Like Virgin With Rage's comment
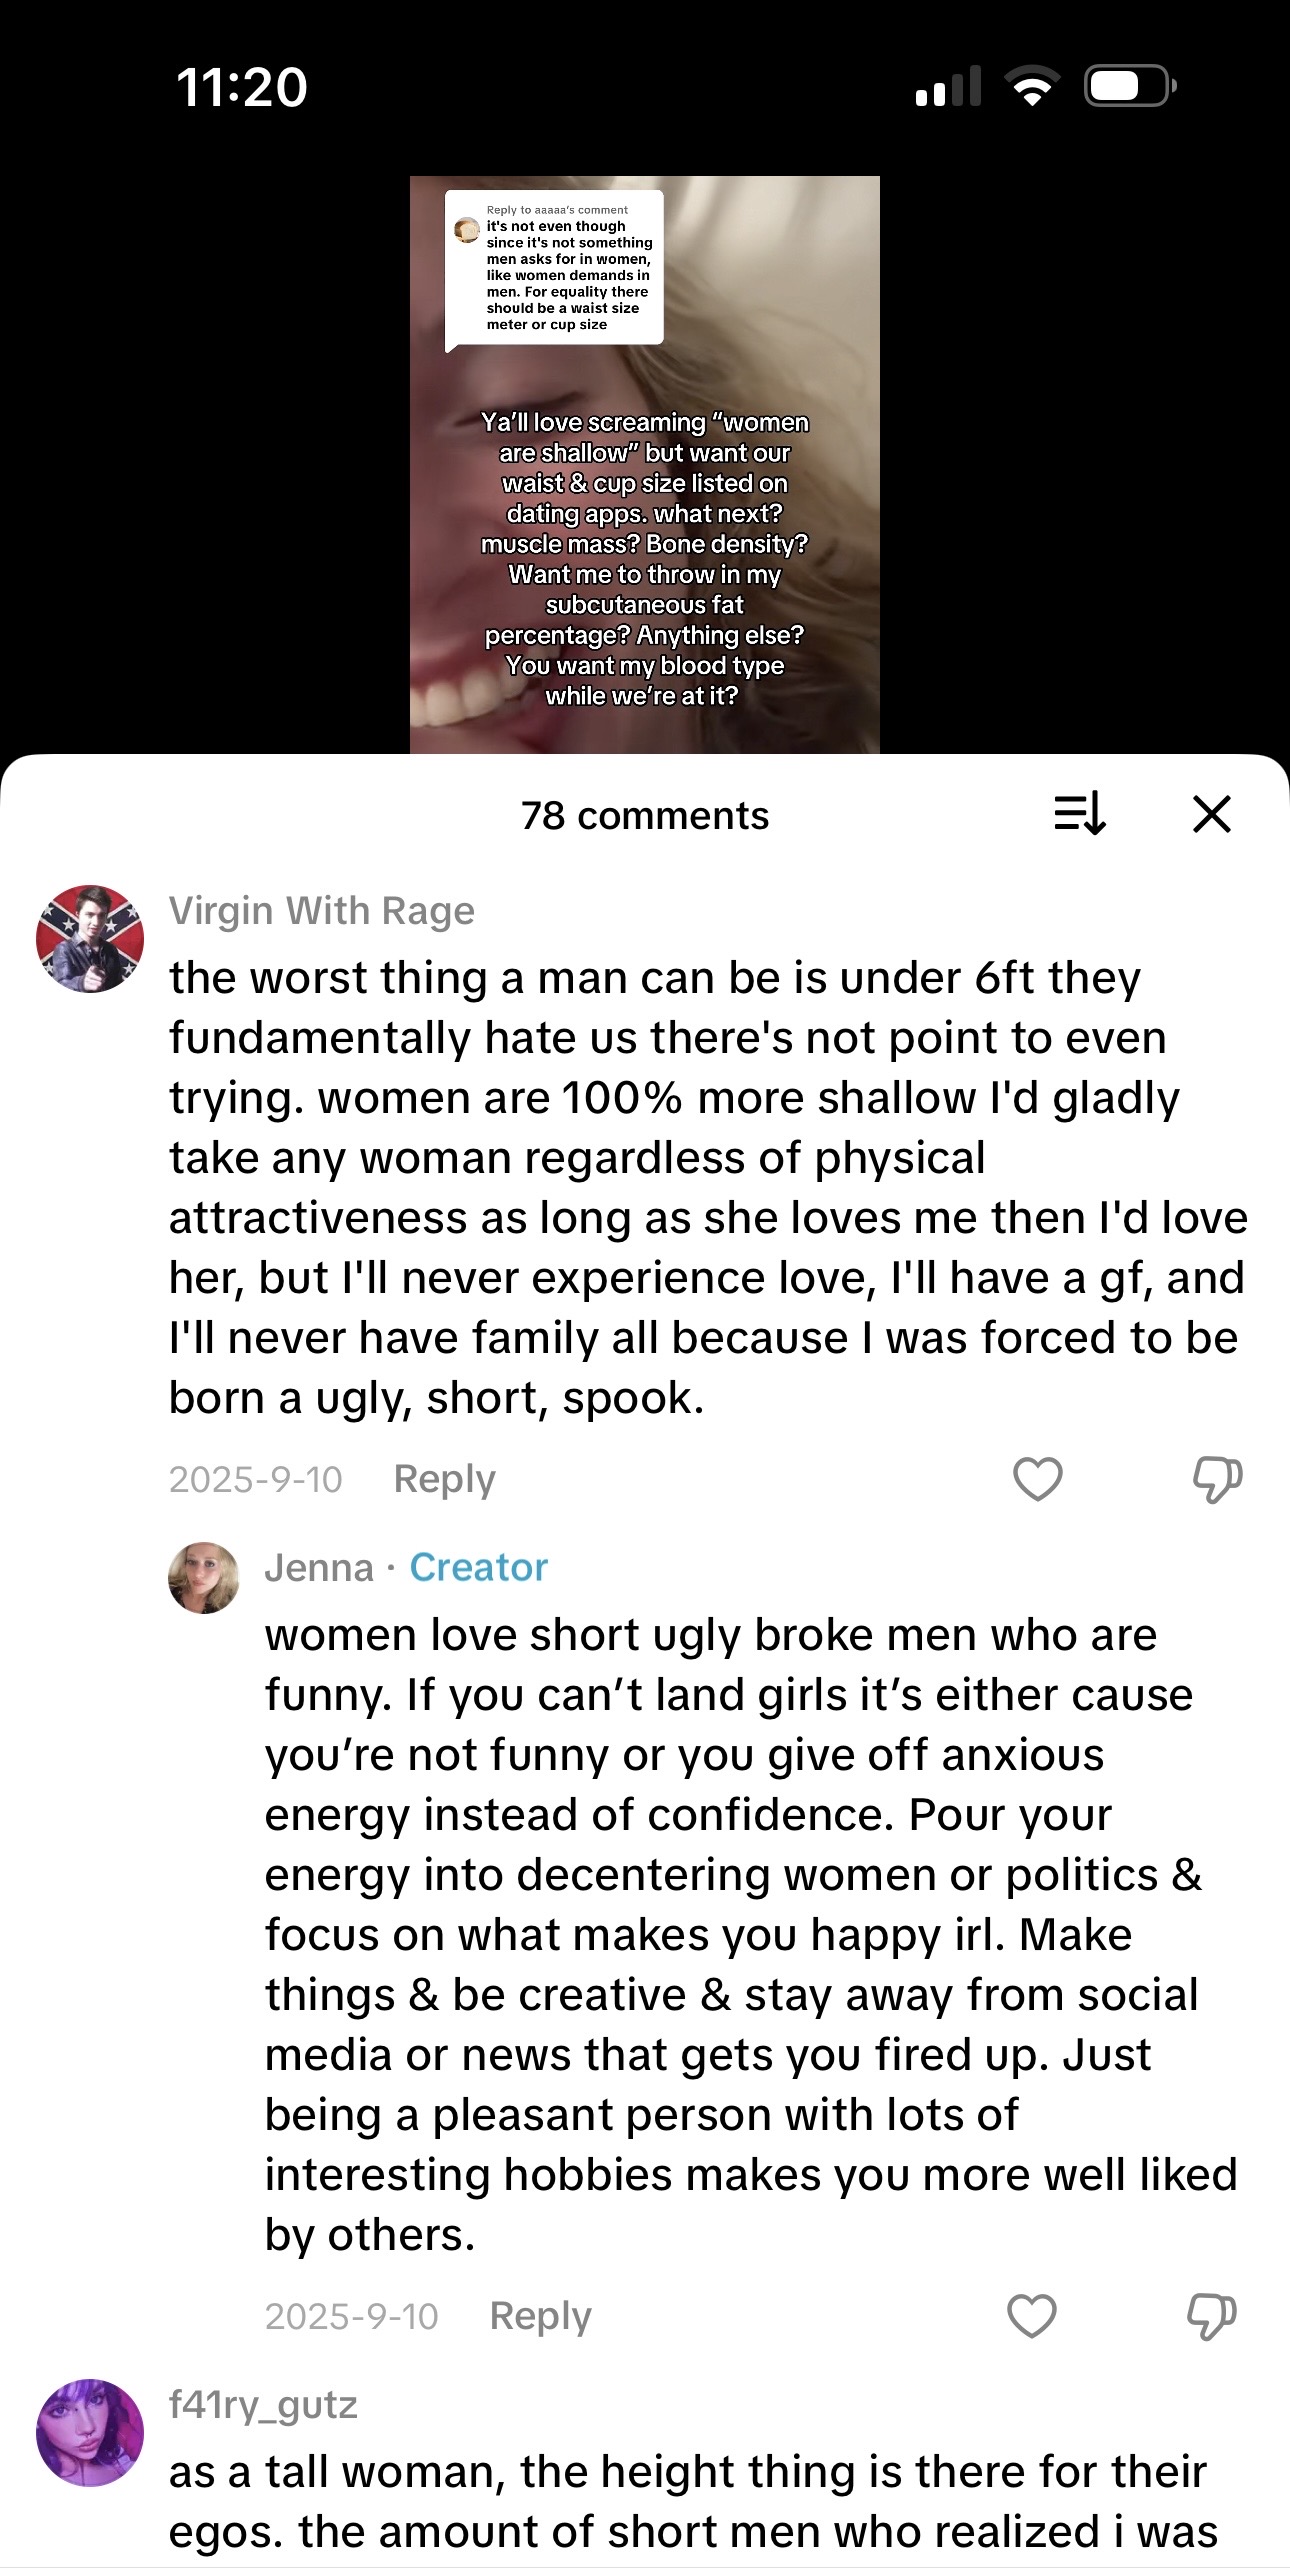The height and width of the screenshot is (2569, 1290). pos(1037,1479)
